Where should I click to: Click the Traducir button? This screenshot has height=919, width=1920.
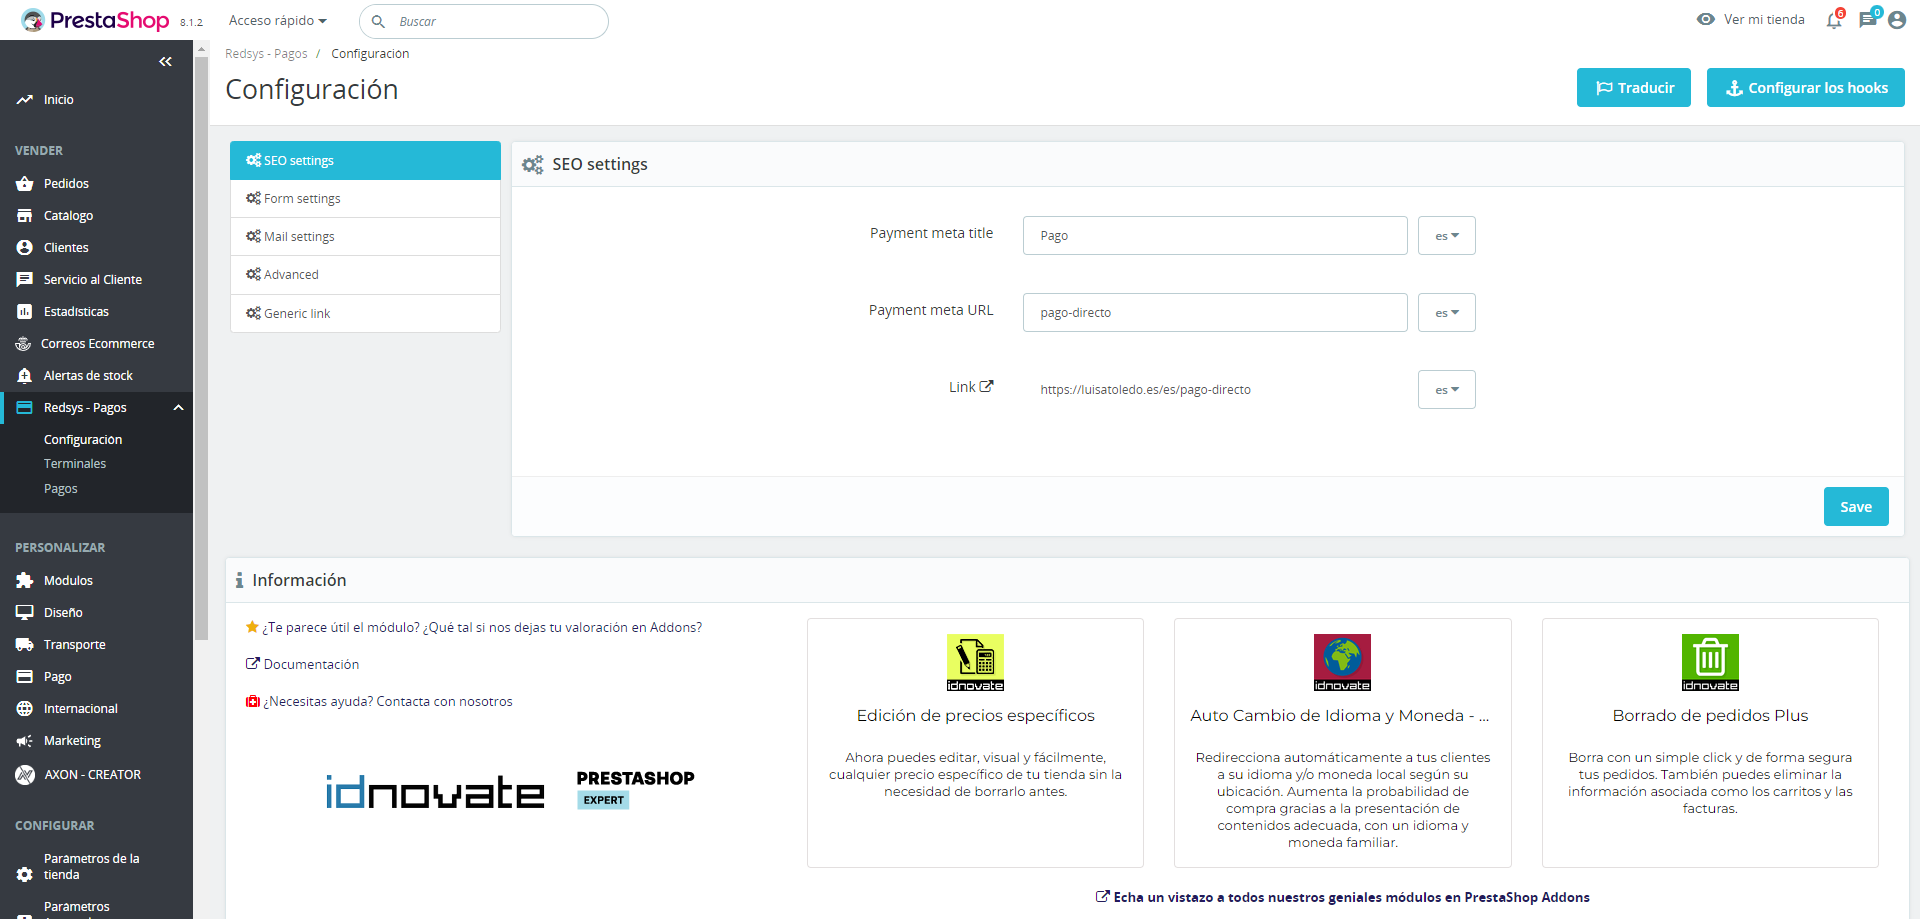[1634, 88]
